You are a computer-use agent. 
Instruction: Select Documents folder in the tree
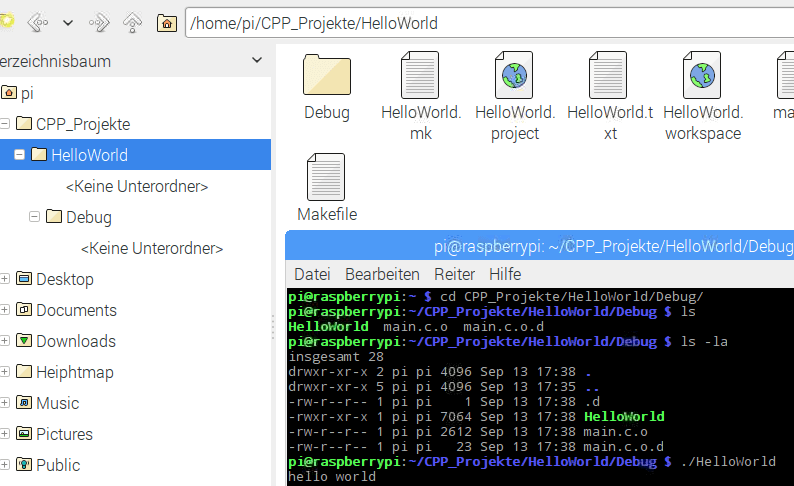(76, 310)
